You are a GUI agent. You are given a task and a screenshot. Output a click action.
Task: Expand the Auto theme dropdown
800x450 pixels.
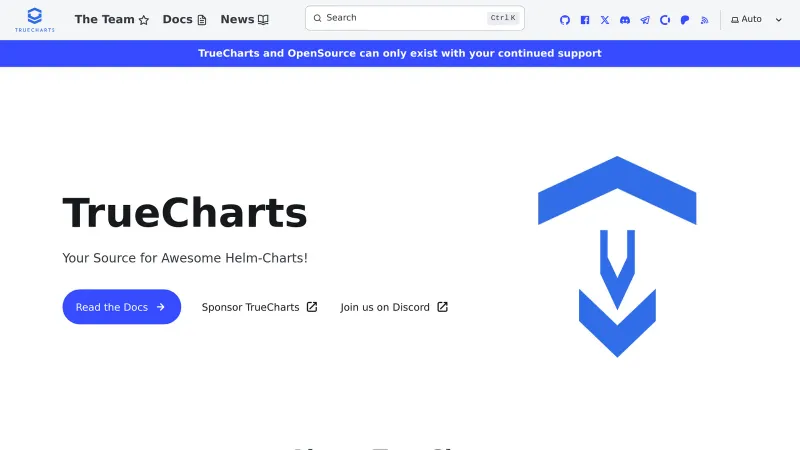pyautogui.click(x=757, y=20)
